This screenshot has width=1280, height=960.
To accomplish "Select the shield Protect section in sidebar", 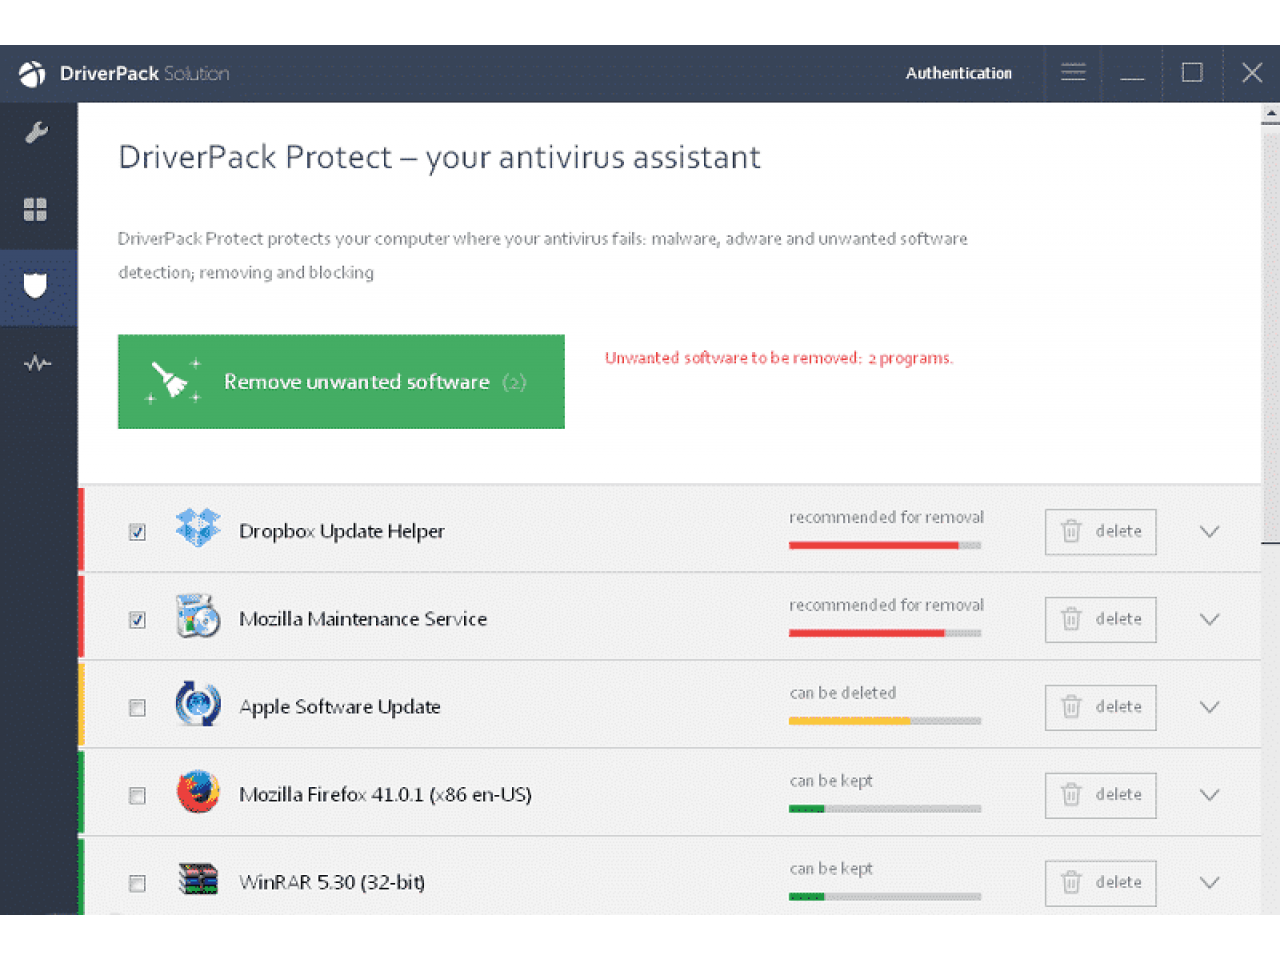I will coord(36,286).
